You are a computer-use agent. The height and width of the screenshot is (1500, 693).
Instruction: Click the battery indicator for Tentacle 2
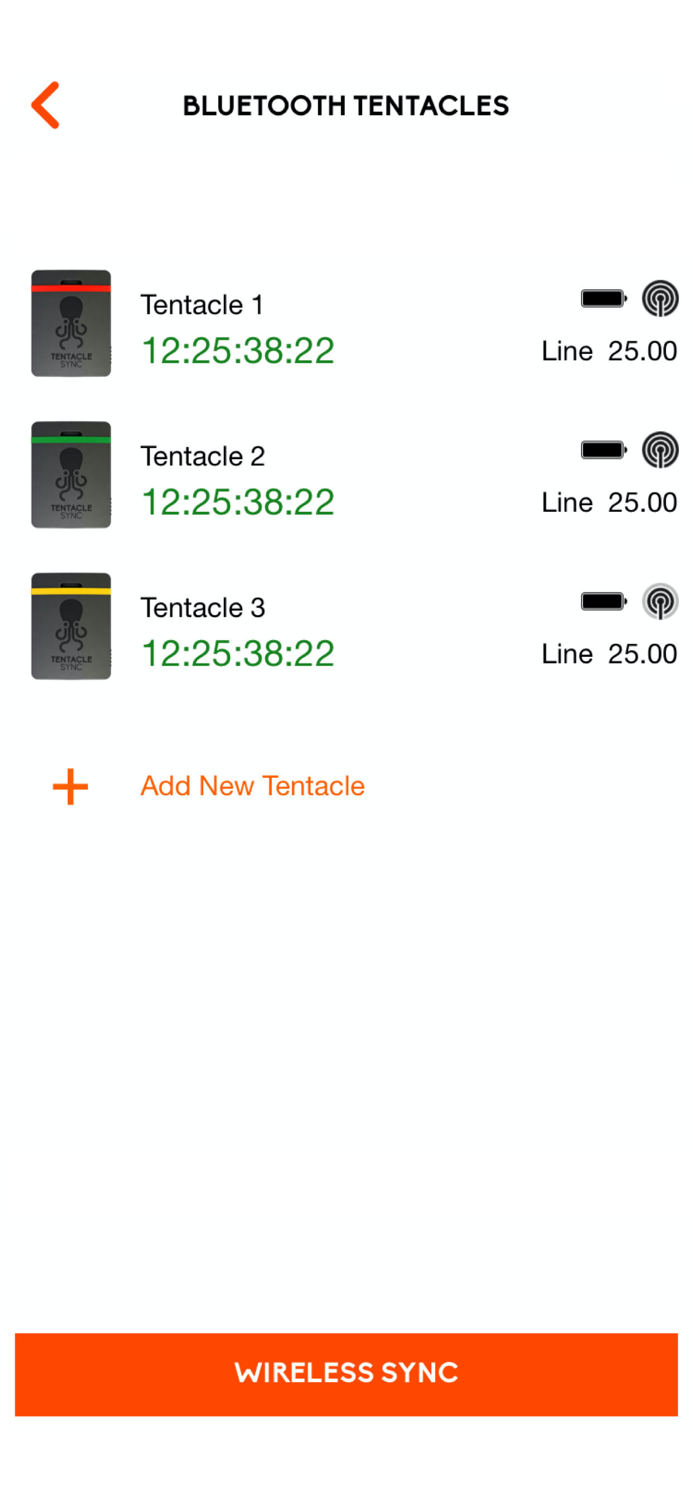602,450
